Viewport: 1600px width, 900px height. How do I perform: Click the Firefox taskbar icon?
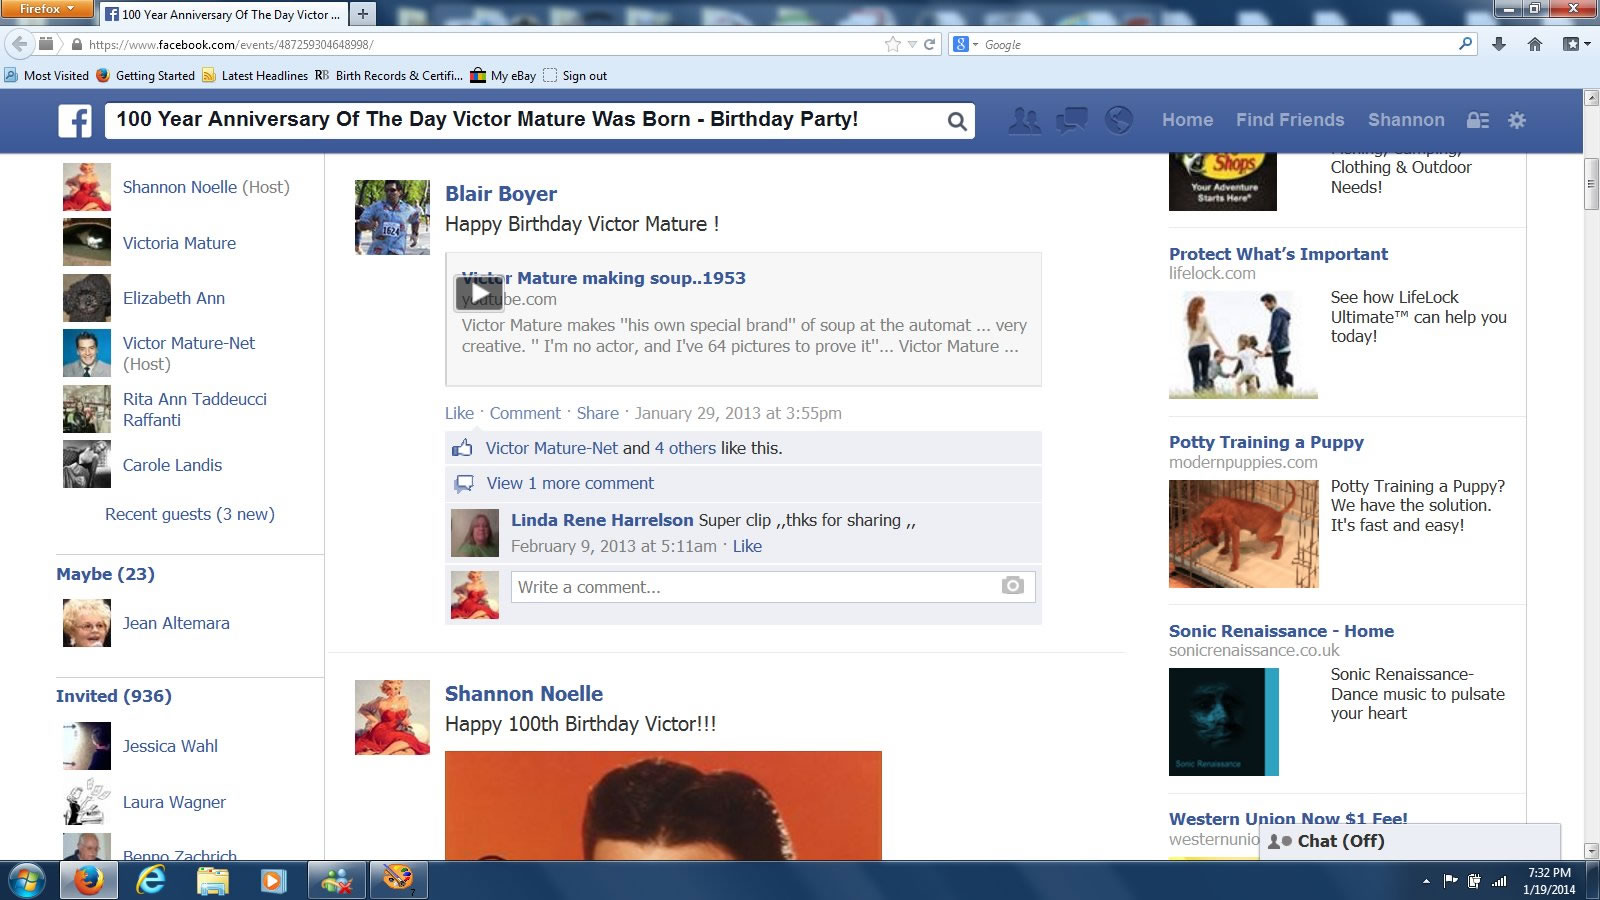point(89,881)
